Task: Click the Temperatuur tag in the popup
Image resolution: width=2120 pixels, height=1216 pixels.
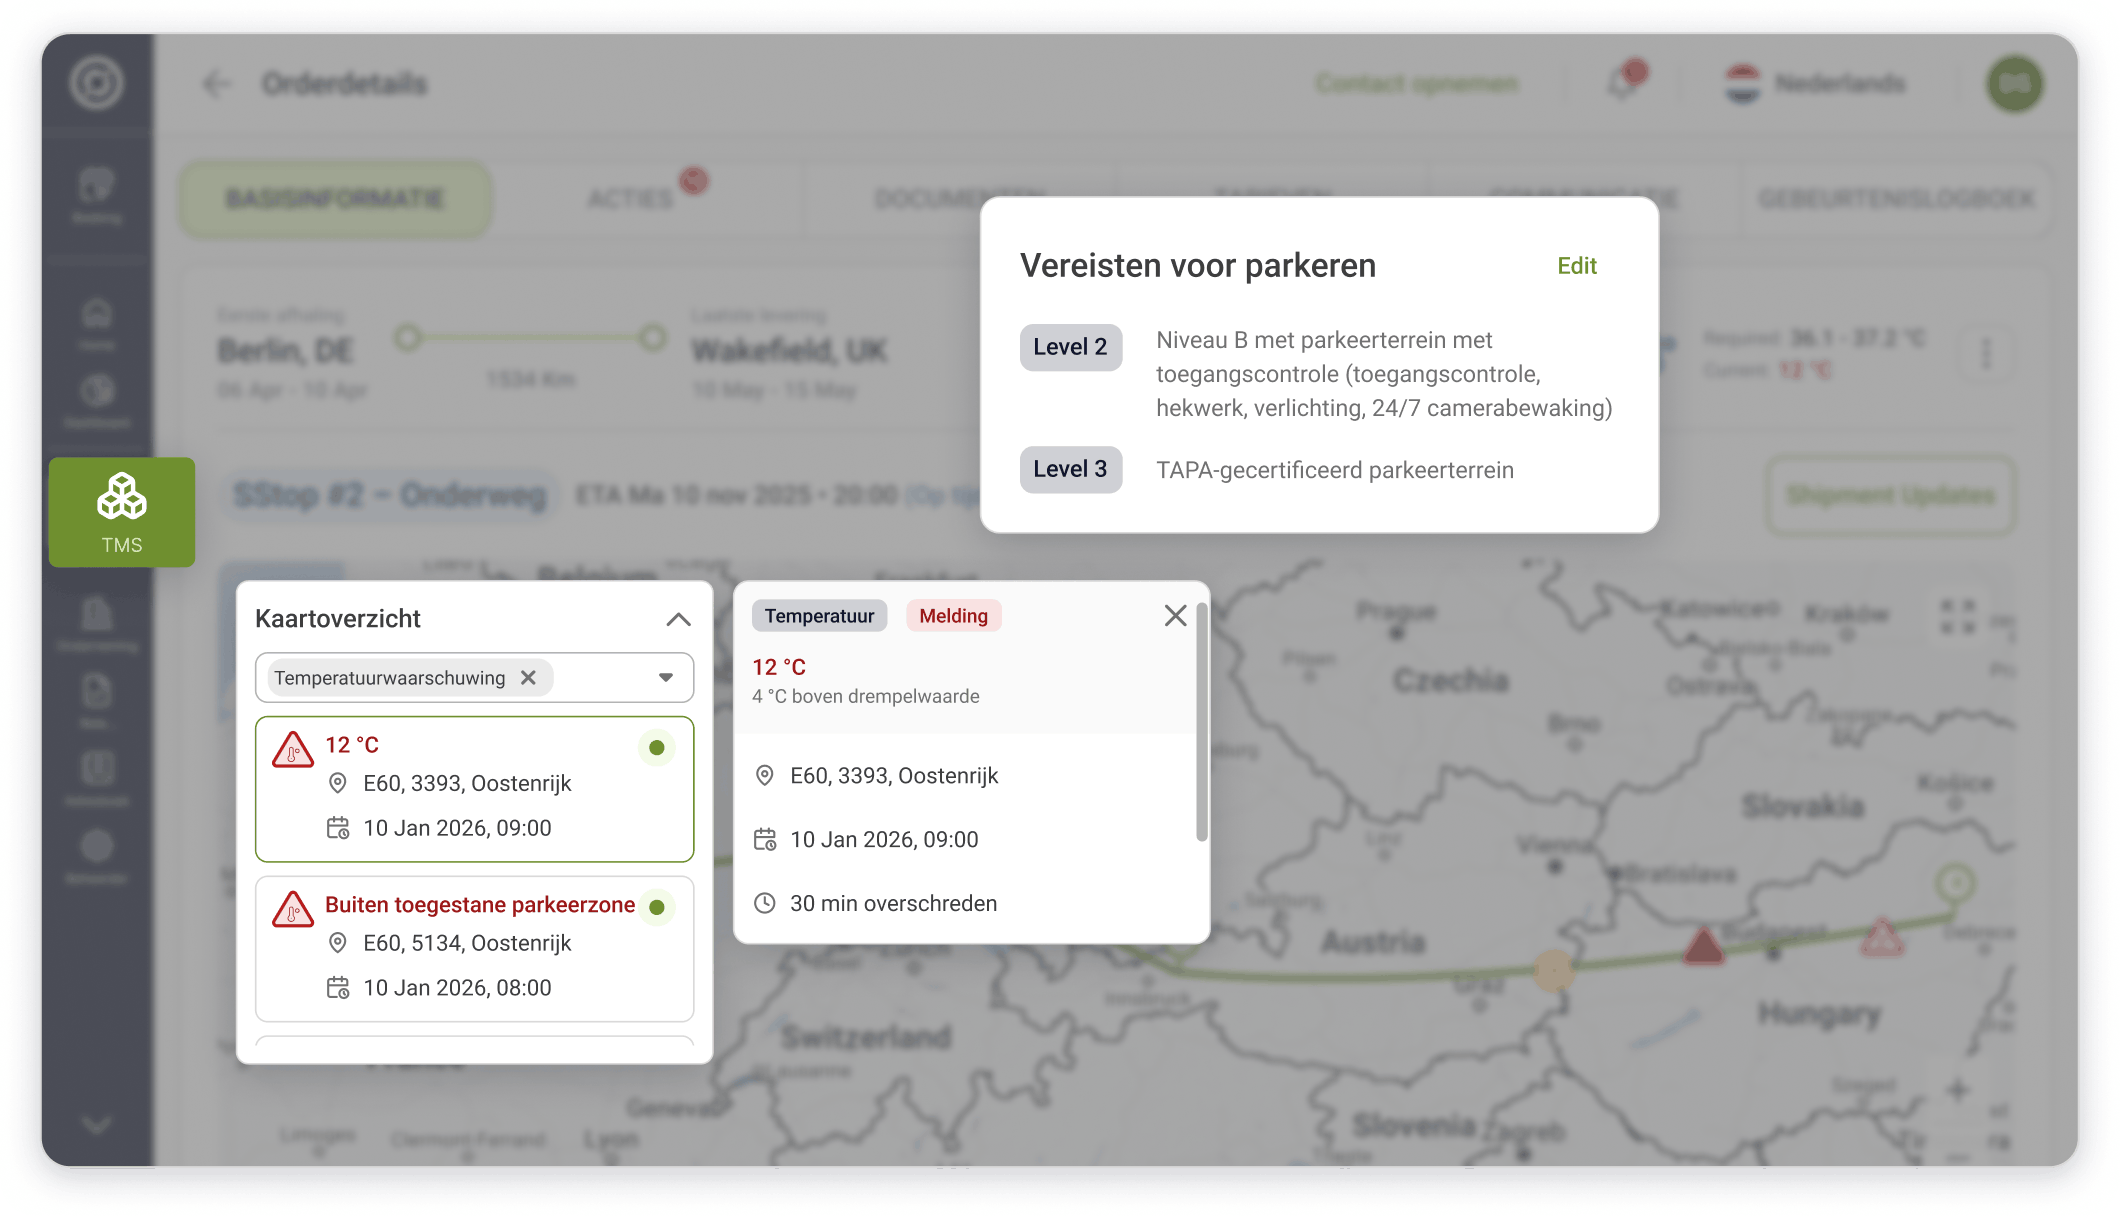Action: click(x=819, y=616)
